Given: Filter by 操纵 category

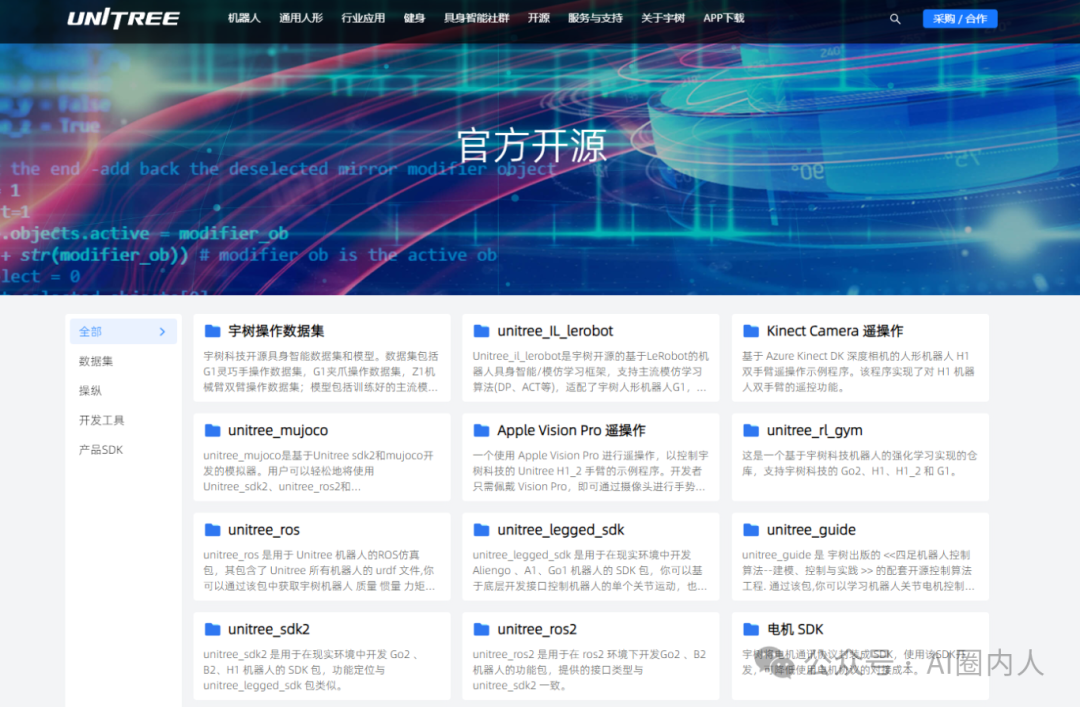Looking at the screenshot, I should 90,391.
